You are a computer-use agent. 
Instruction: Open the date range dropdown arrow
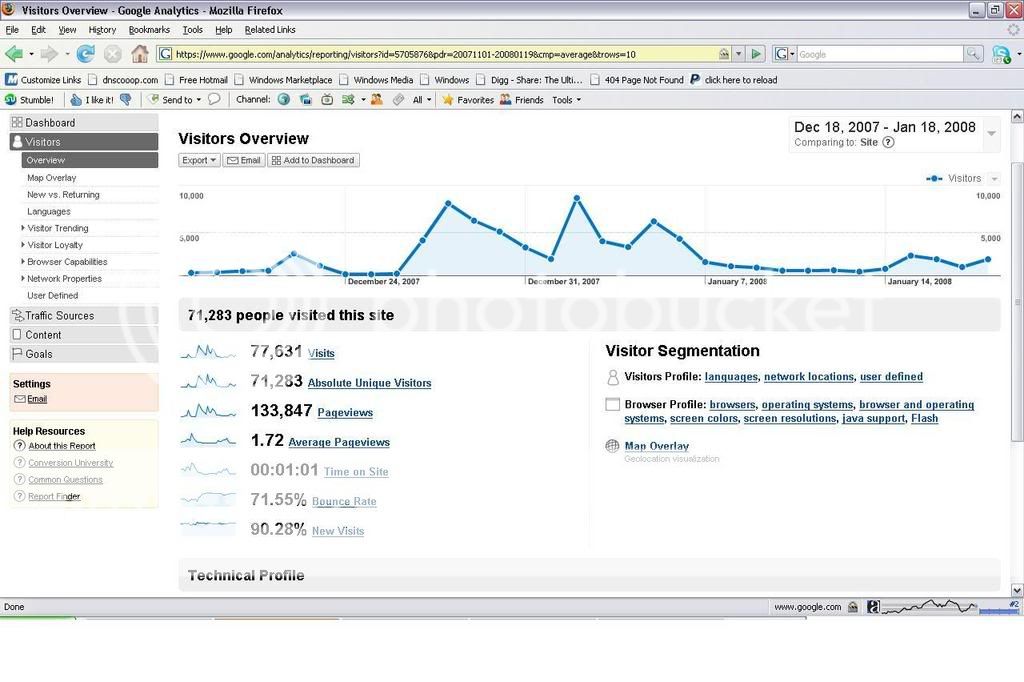click(991, 133)
